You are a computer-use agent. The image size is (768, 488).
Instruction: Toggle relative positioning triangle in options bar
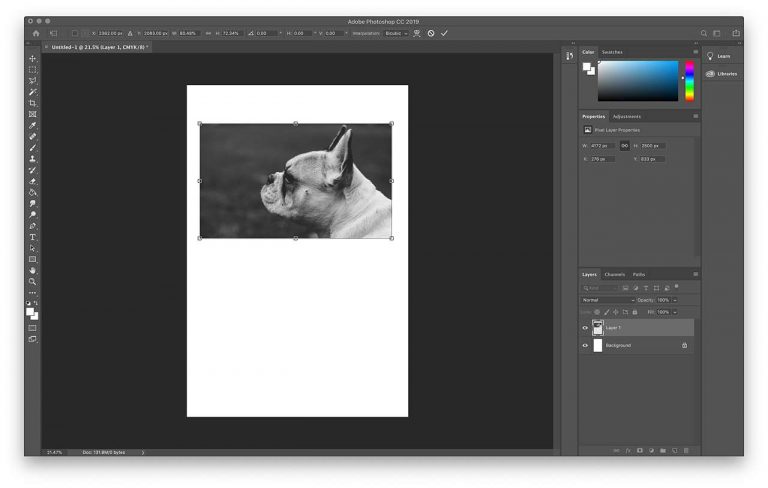130,33
